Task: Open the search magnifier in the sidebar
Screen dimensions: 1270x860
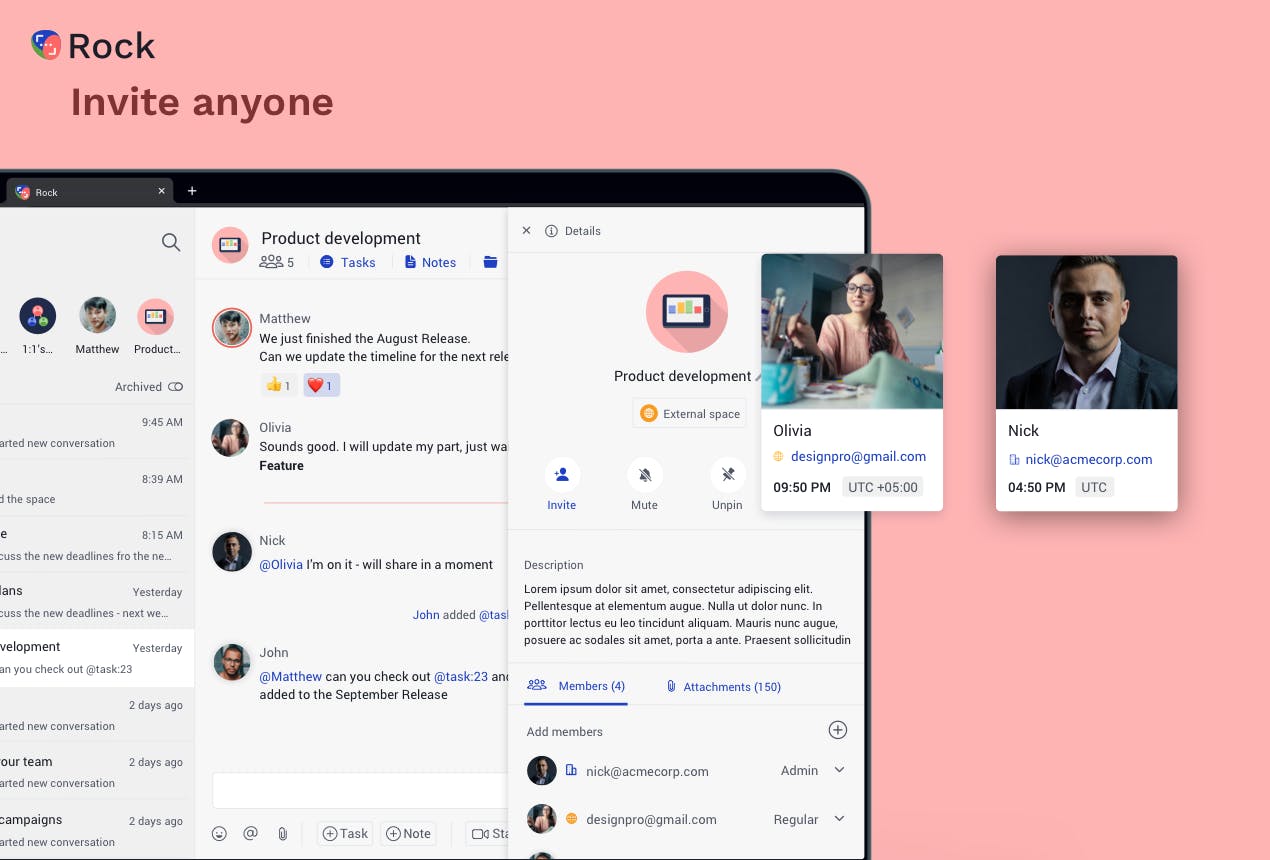Action: pos(171,242)
